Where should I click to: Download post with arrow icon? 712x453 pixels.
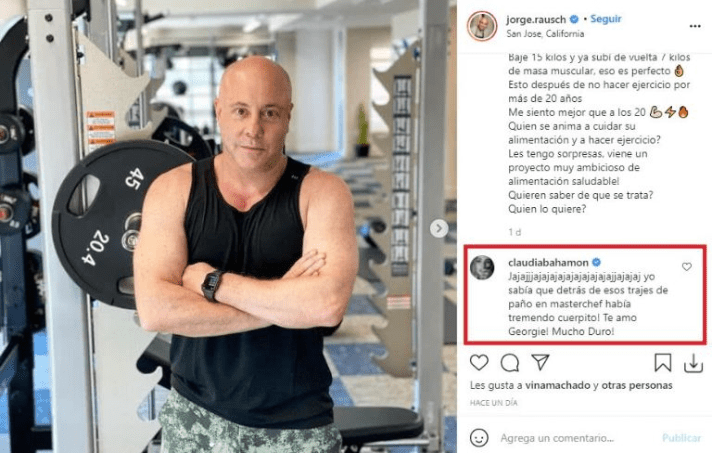pyautogui.click(x=693, y=363)
